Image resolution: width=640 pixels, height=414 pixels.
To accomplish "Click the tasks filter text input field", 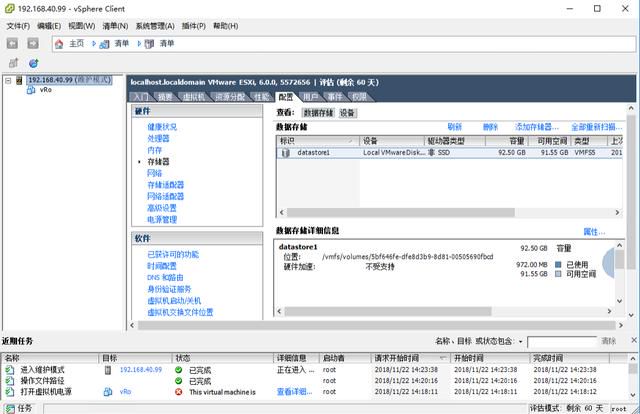I will click(x=562, y=342).
